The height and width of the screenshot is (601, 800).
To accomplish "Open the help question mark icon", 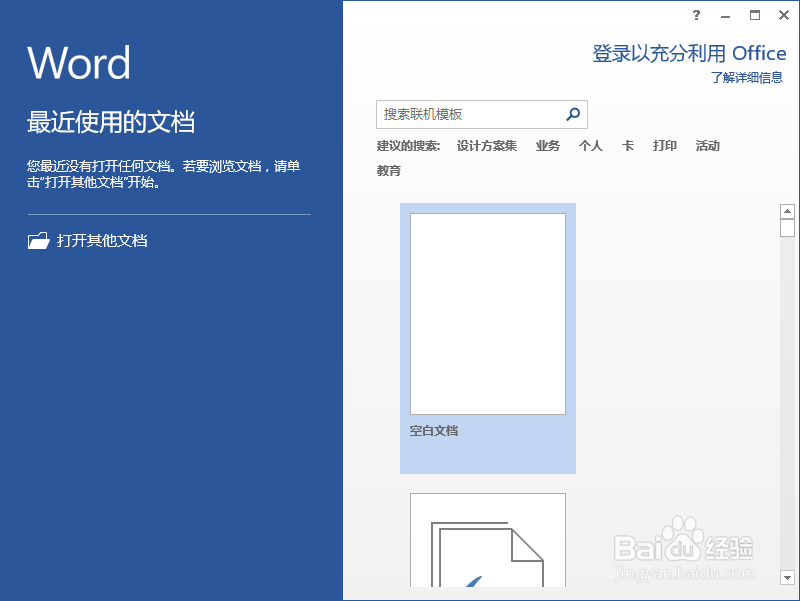I will (x=696, y=15).
